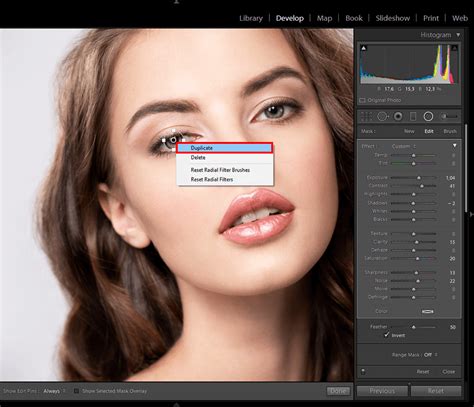
Task: Click the Shadows slider handle
Action: click(413, 203)
